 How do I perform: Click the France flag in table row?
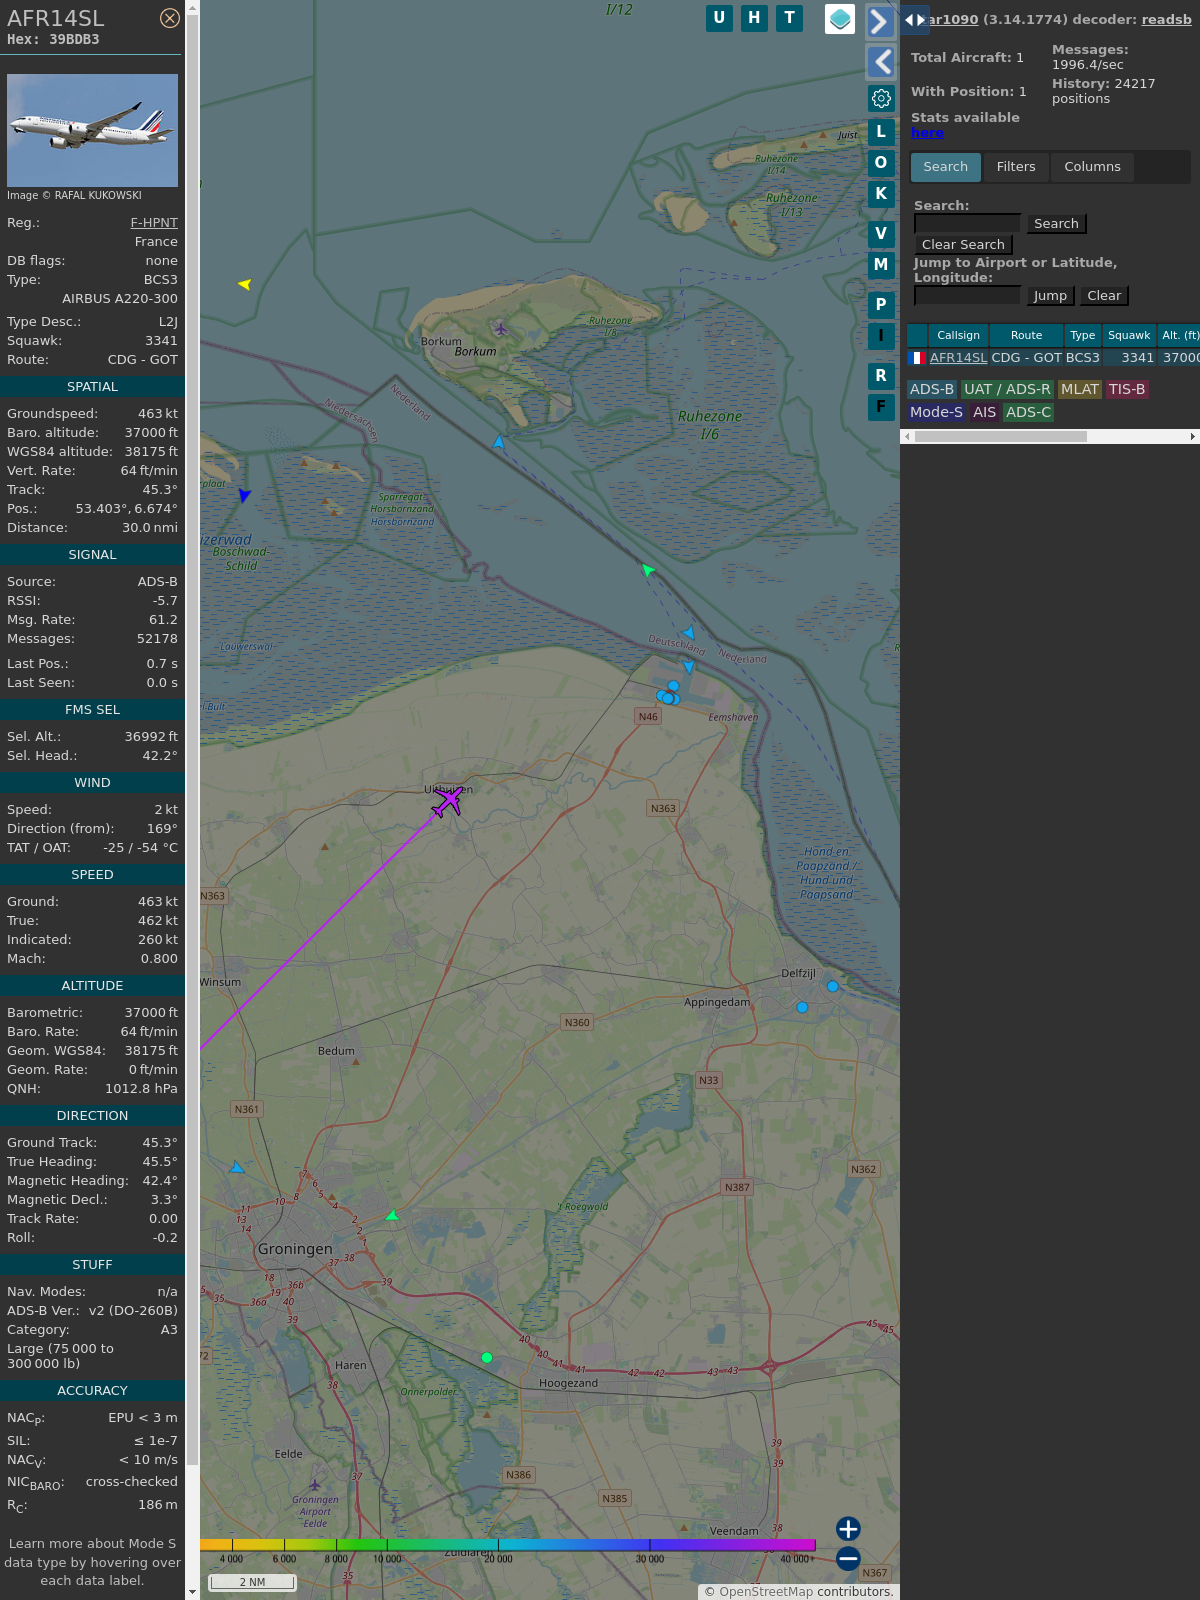tap(917, 358)
